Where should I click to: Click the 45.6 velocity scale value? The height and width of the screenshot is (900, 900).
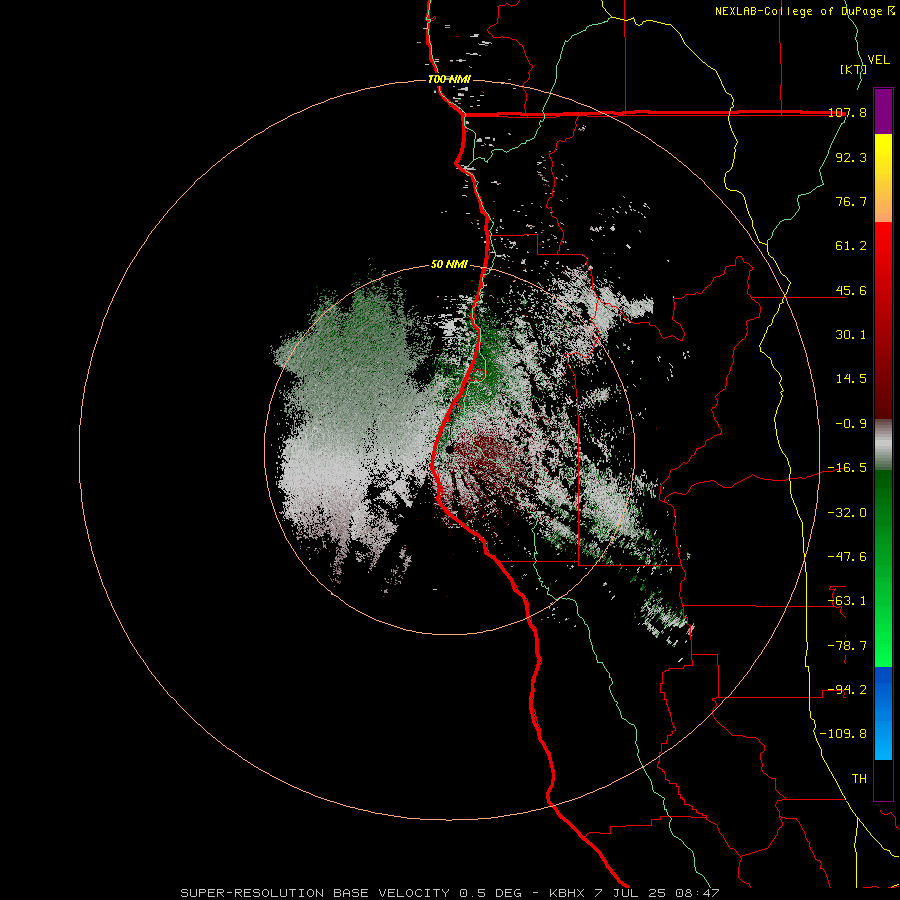tap(851, 290)
